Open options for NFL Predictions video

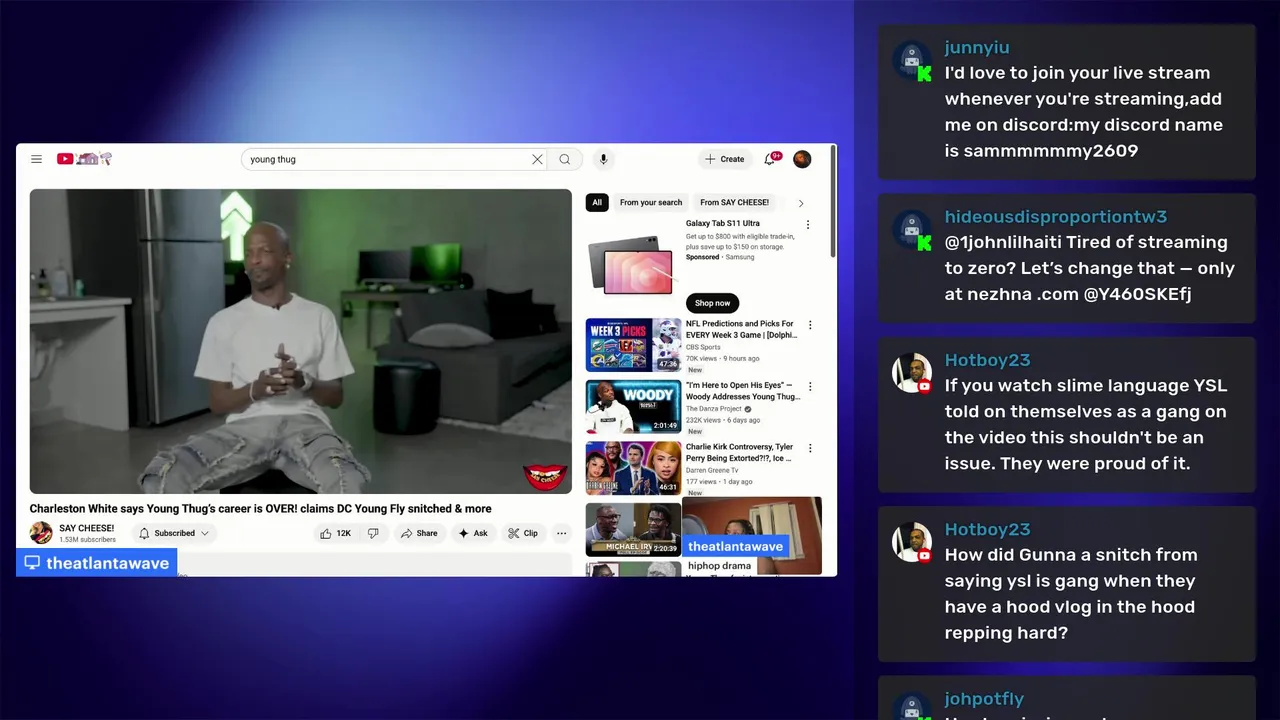pos(810,325)
